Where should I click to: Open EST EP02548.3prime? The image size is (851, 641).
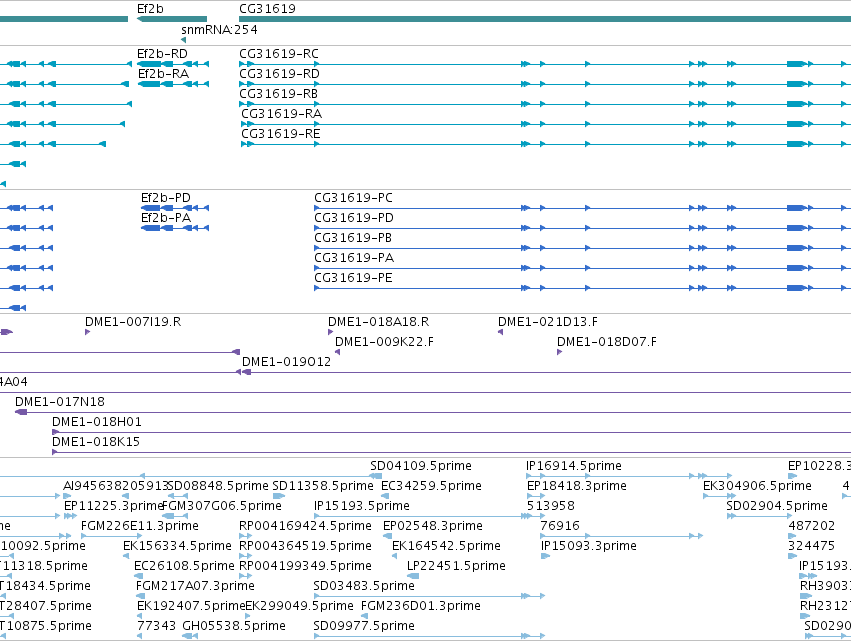[x=433, y=526]
